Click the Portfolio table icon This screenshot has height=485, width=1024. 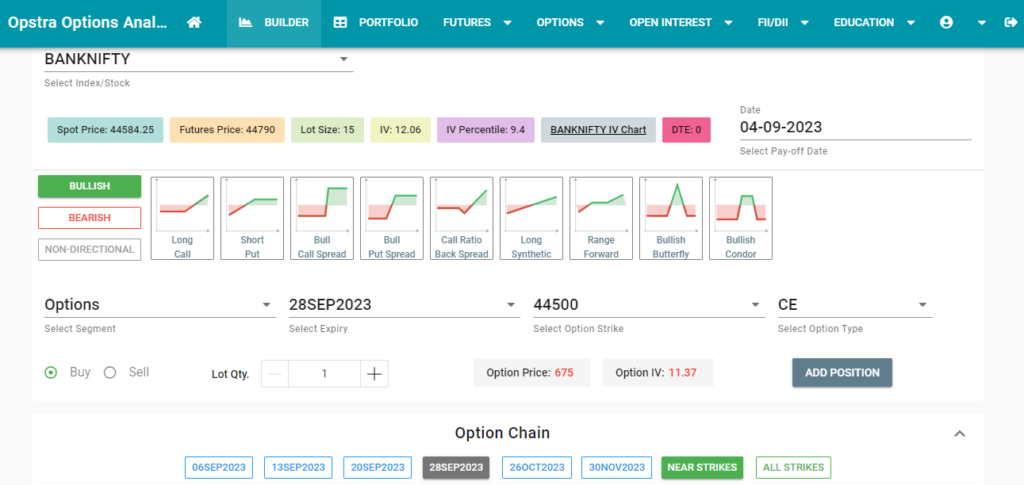[340, 22]
